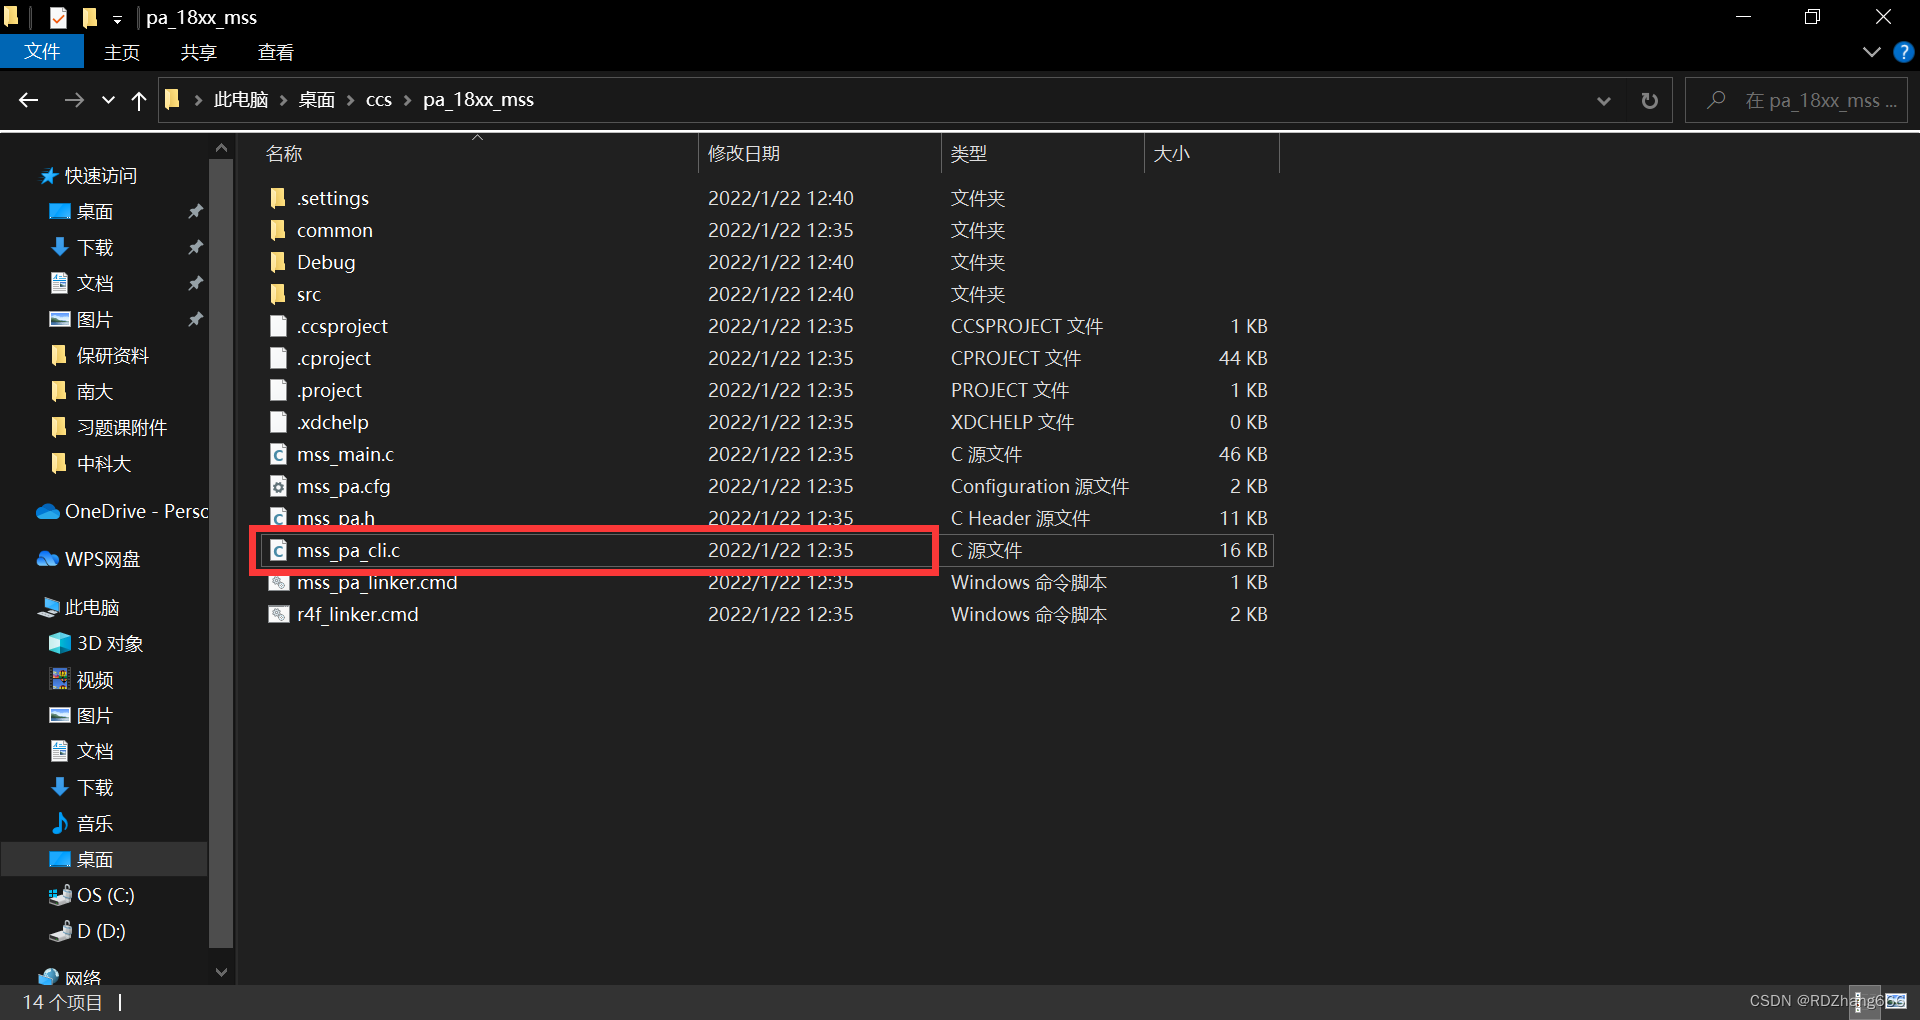The width and height of the screenshot is (1920, 1020).
Task: Select the mss_pa.h file name
Action: [x=336, y=518]
